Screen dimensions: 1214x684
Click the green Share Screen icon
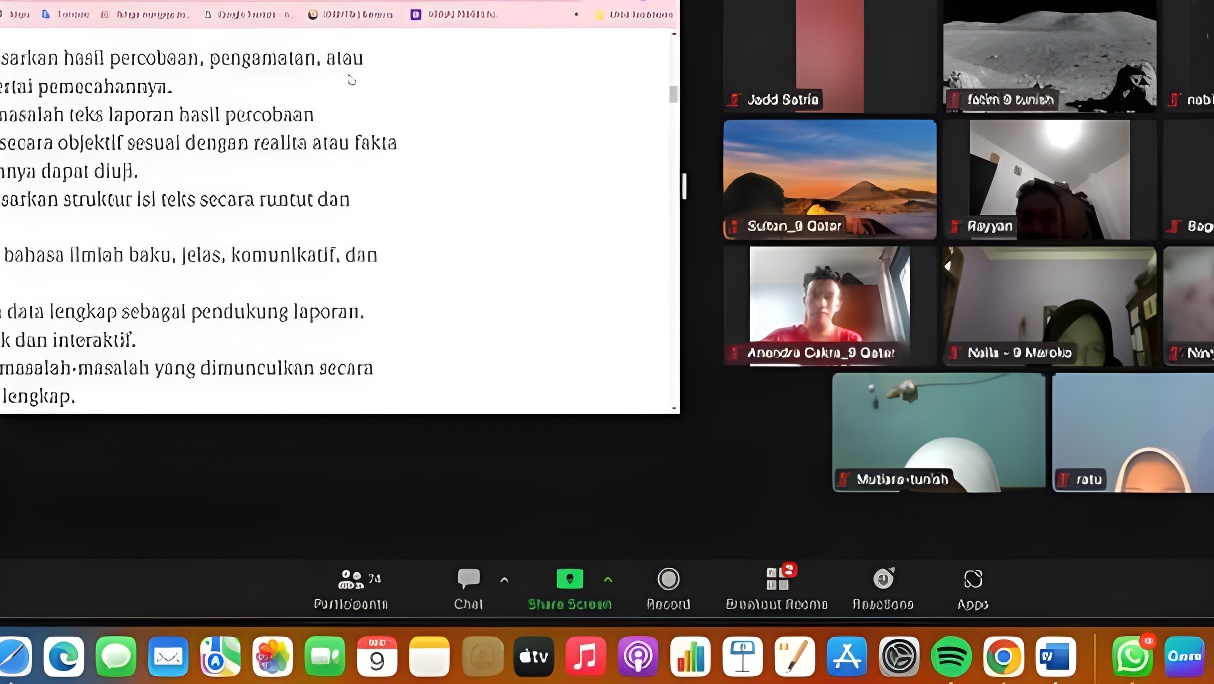click(x=569, y=579)
